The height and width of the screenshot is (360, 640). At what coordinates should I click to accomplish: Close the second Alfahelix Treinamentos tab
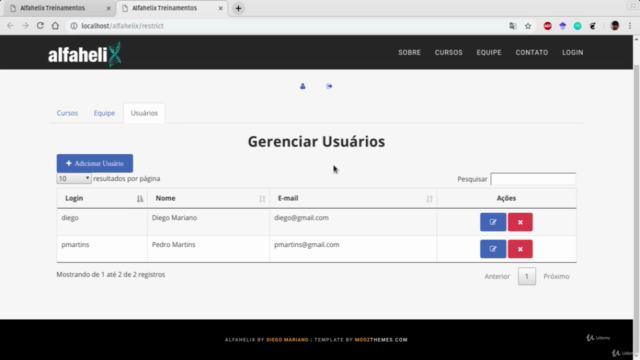point(220,8)
